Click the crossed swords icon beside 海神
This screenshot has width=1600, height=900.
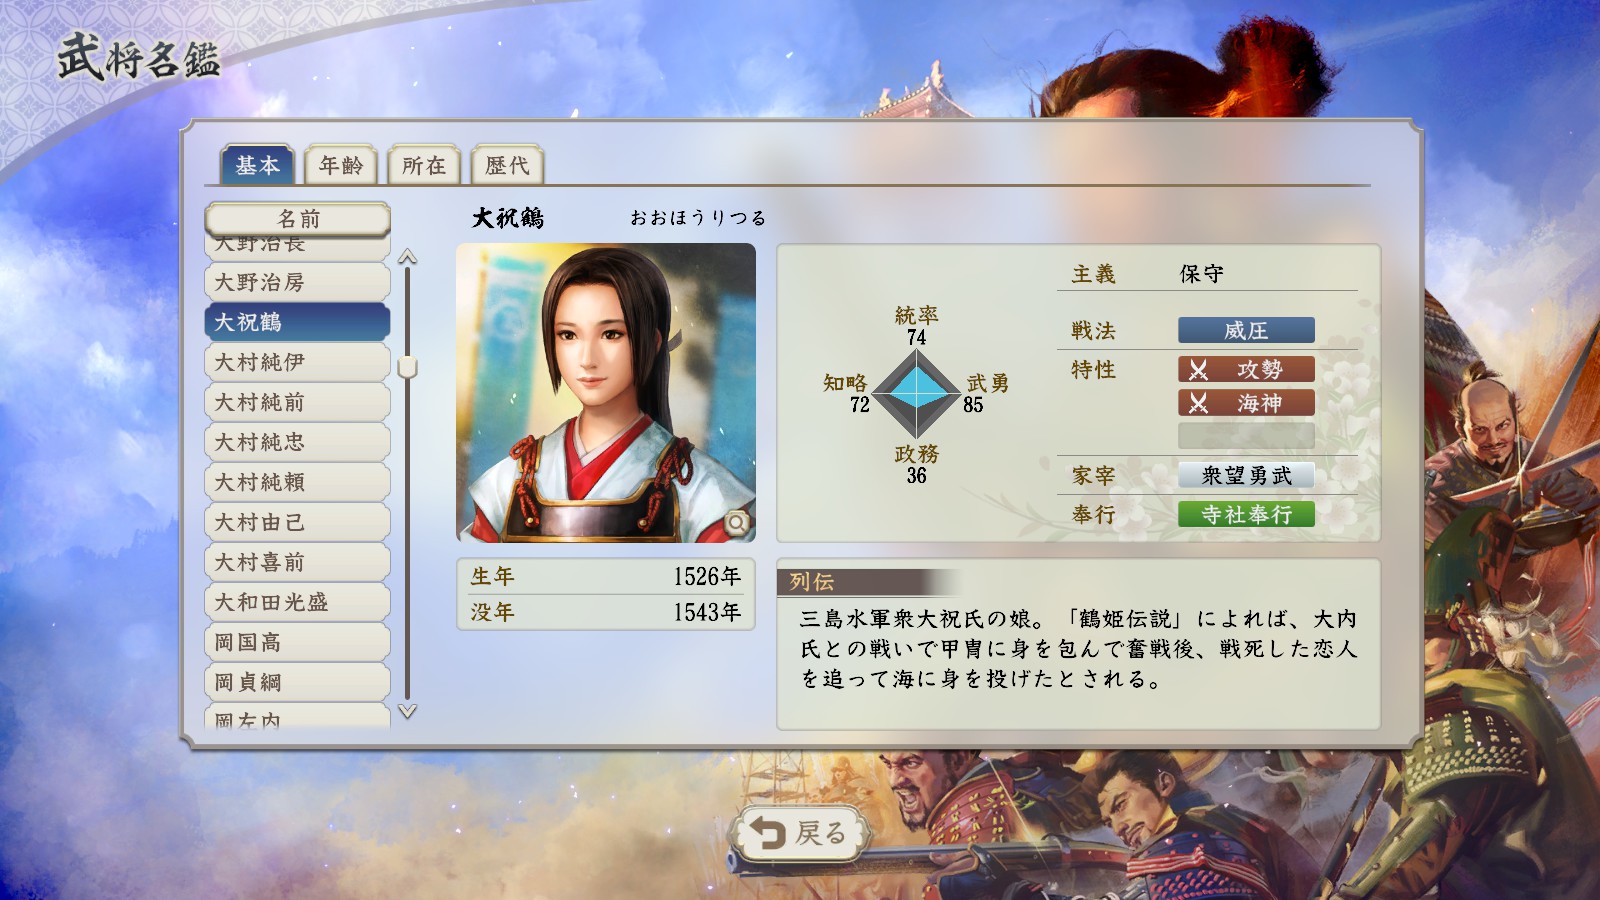point(1198,404)
